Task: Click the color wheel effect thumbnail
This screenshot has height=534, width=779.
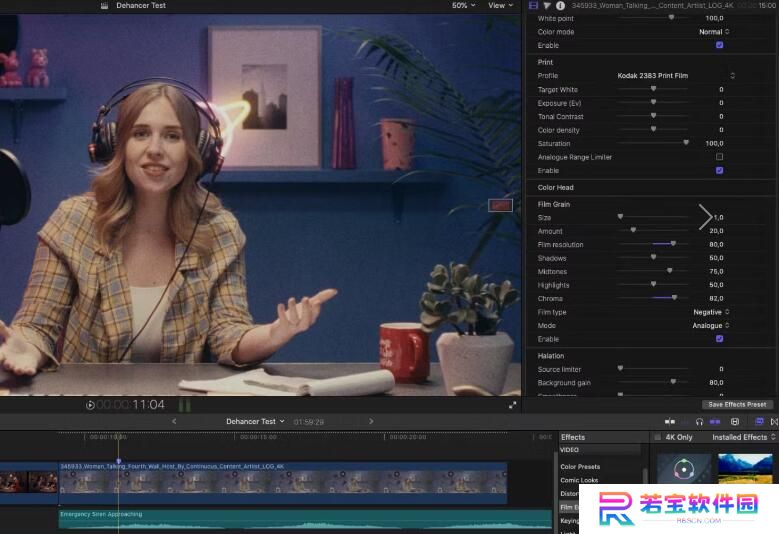Action: [x=684, y=468]
